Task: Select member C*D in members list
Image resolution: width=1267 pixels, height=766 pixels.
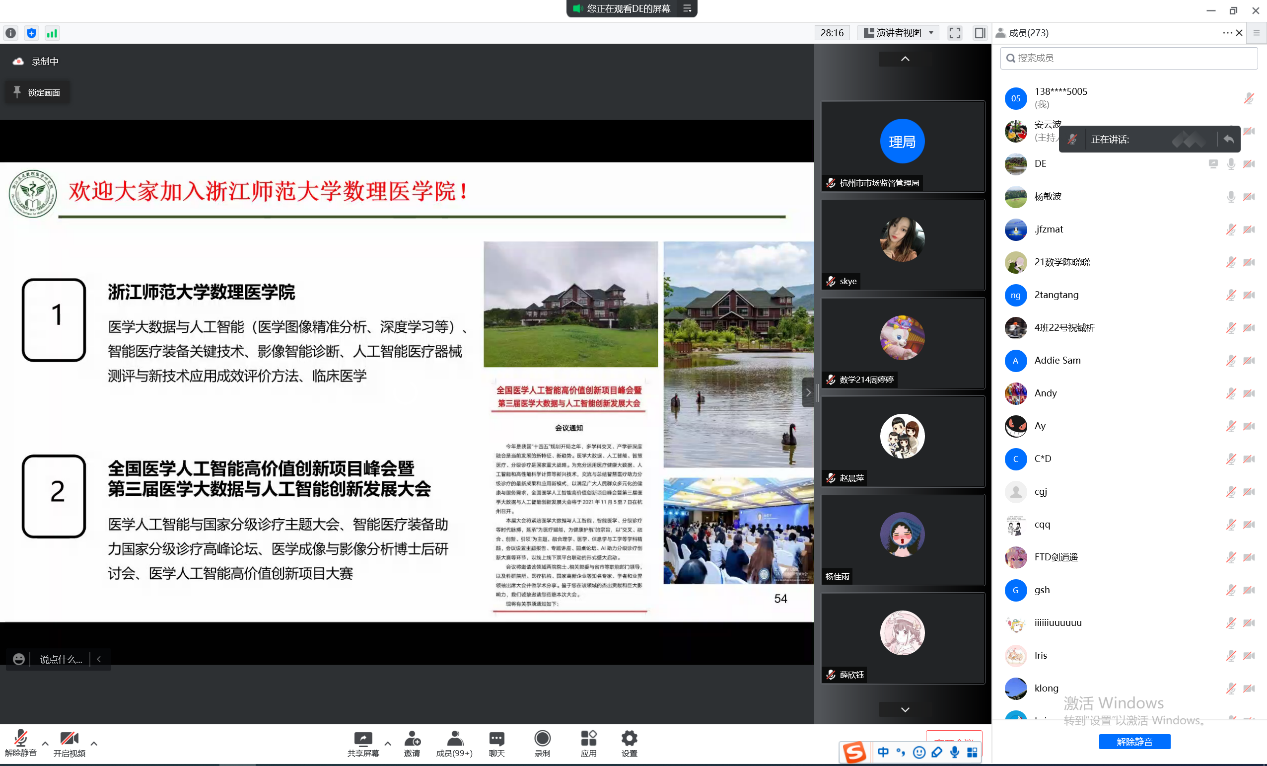Action: 1129,459
